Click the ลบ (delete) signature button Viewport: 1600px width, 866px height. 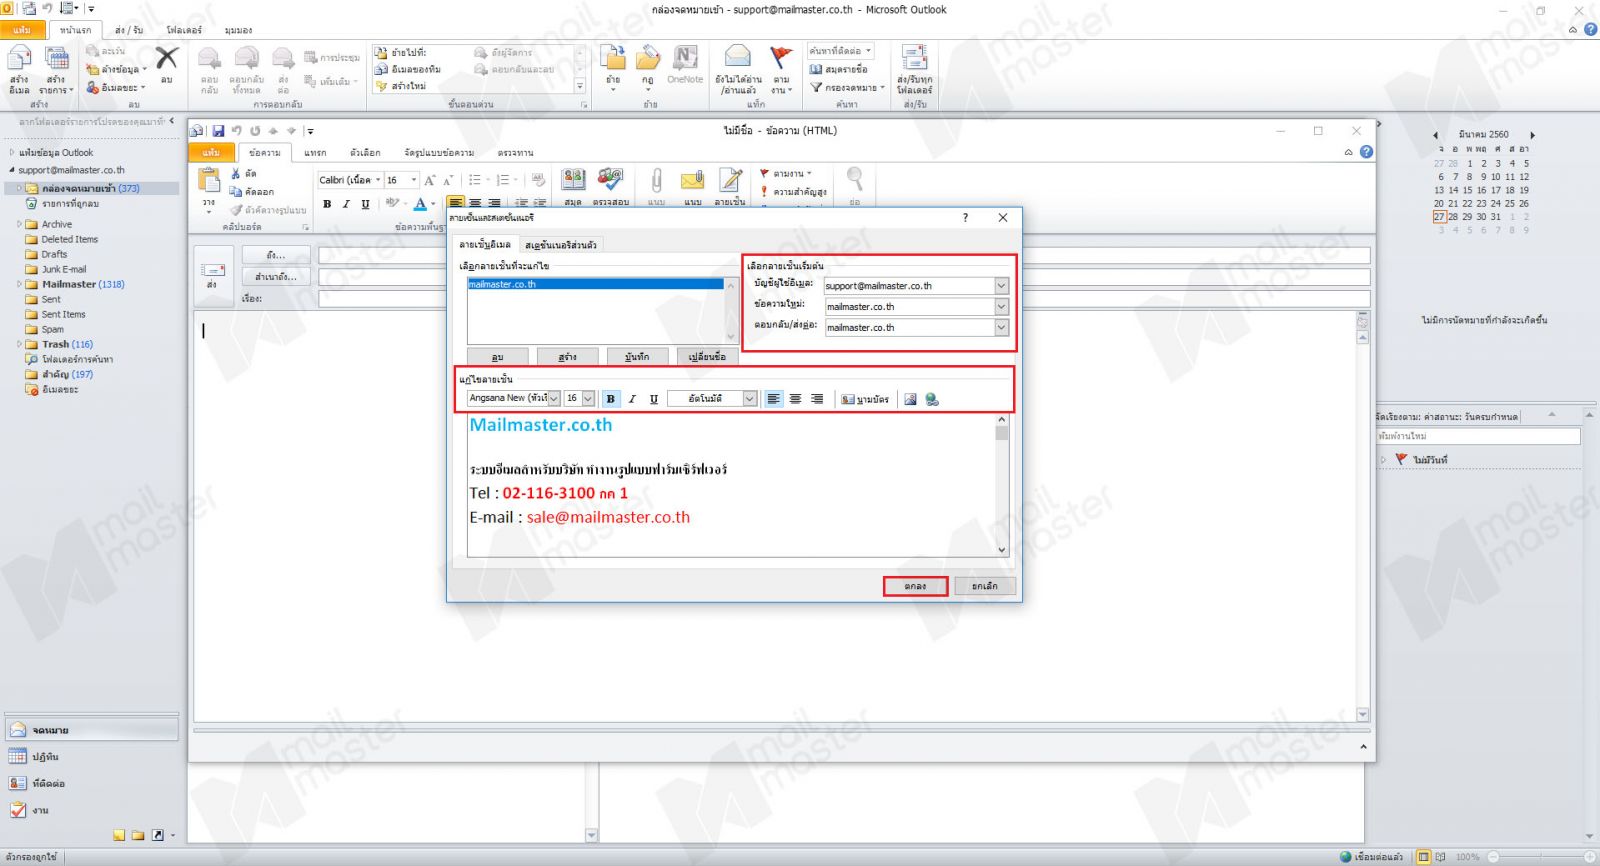pos(497,357)
